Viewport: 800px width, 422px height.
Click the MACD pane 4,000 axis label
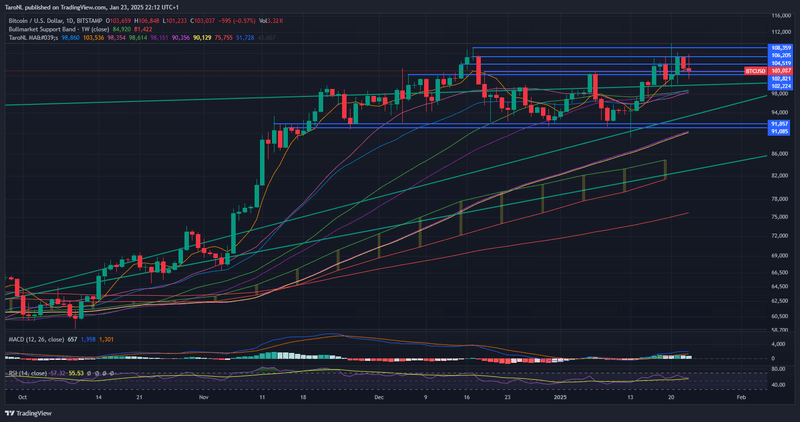tap(780, 344)
